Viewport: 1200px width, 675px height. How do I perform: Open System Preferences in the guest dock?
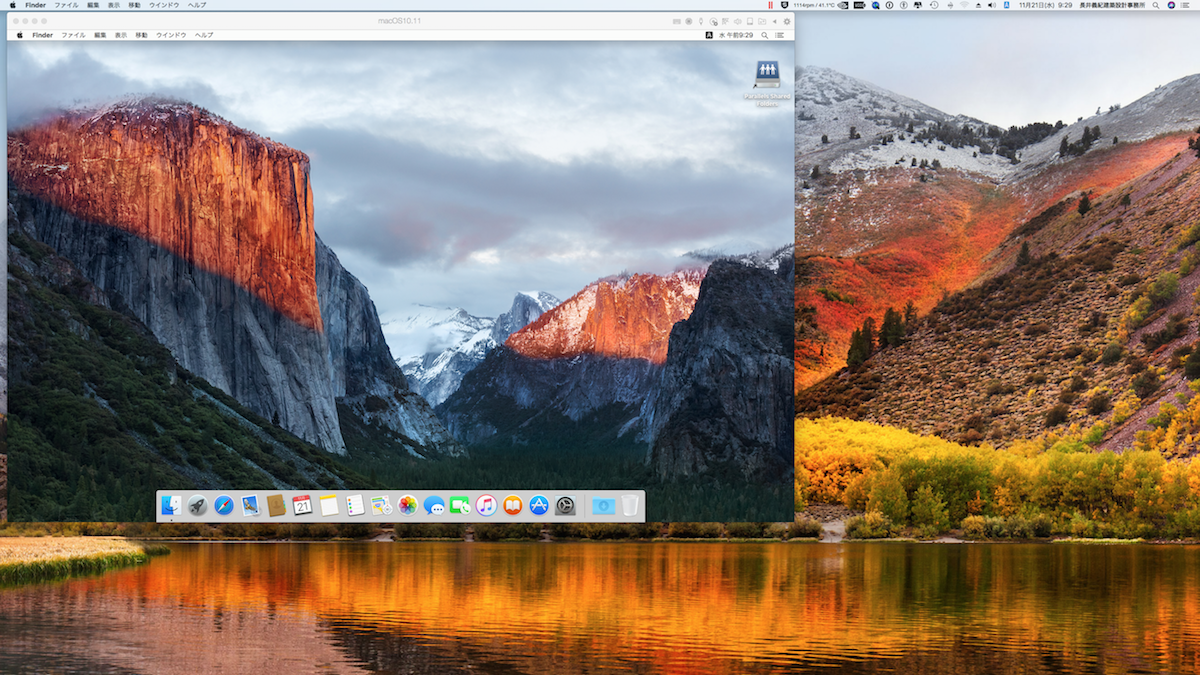click(565, 506)
